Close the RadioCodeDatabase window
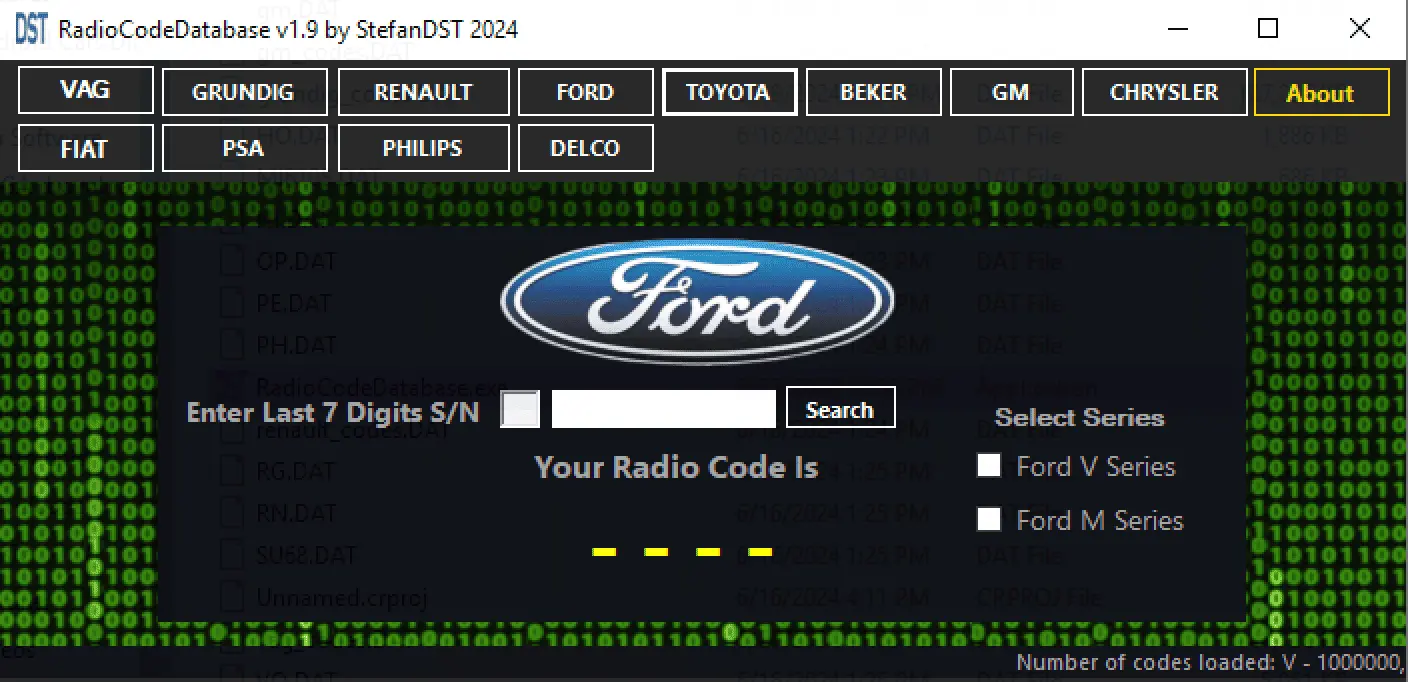The height and width of the screenshot is (682, 1408). pos(1360,29)
